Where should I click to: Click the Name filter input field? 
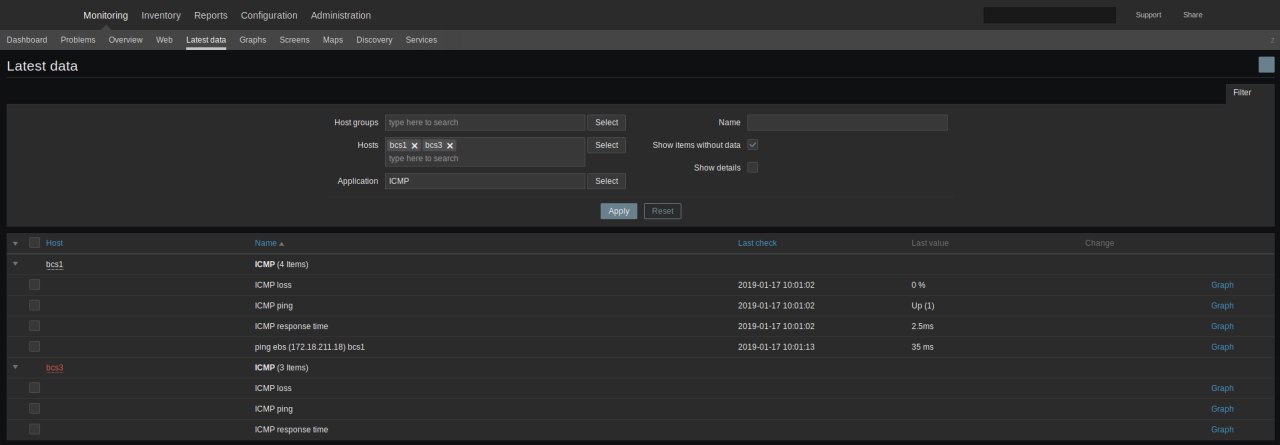pos(847,123)
